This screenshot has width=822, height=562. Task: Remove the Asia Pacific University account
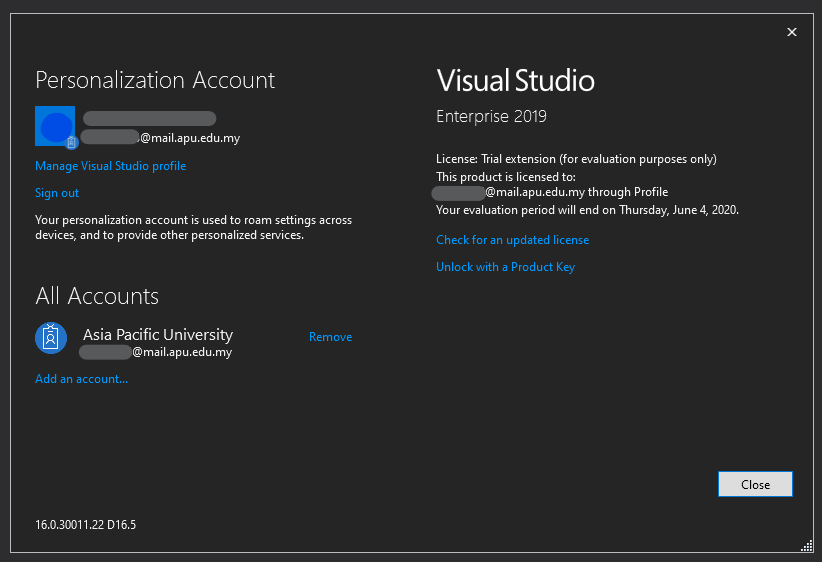click(330, 337)
